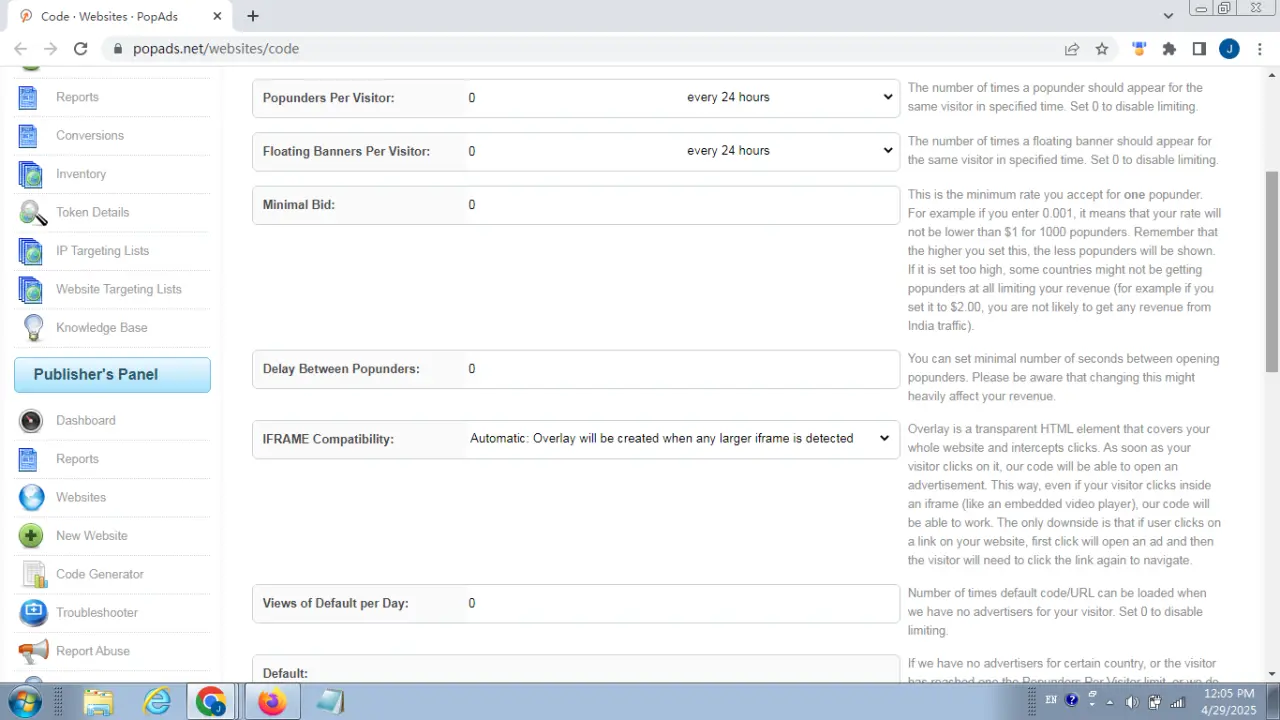Viewport: 1280px width, 720px height.
Task: Click the Report Abuse megaphone icon
Action: (33, 651)
